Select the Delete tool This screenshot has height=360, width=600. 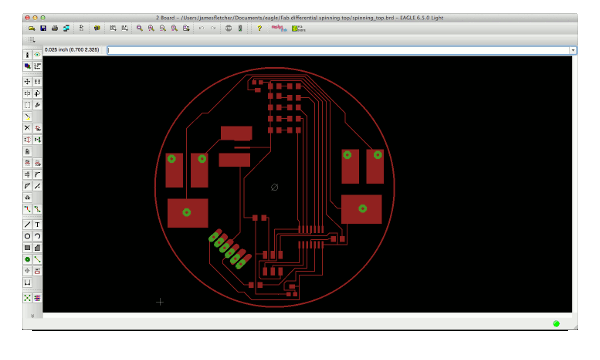tap(27, 128)
